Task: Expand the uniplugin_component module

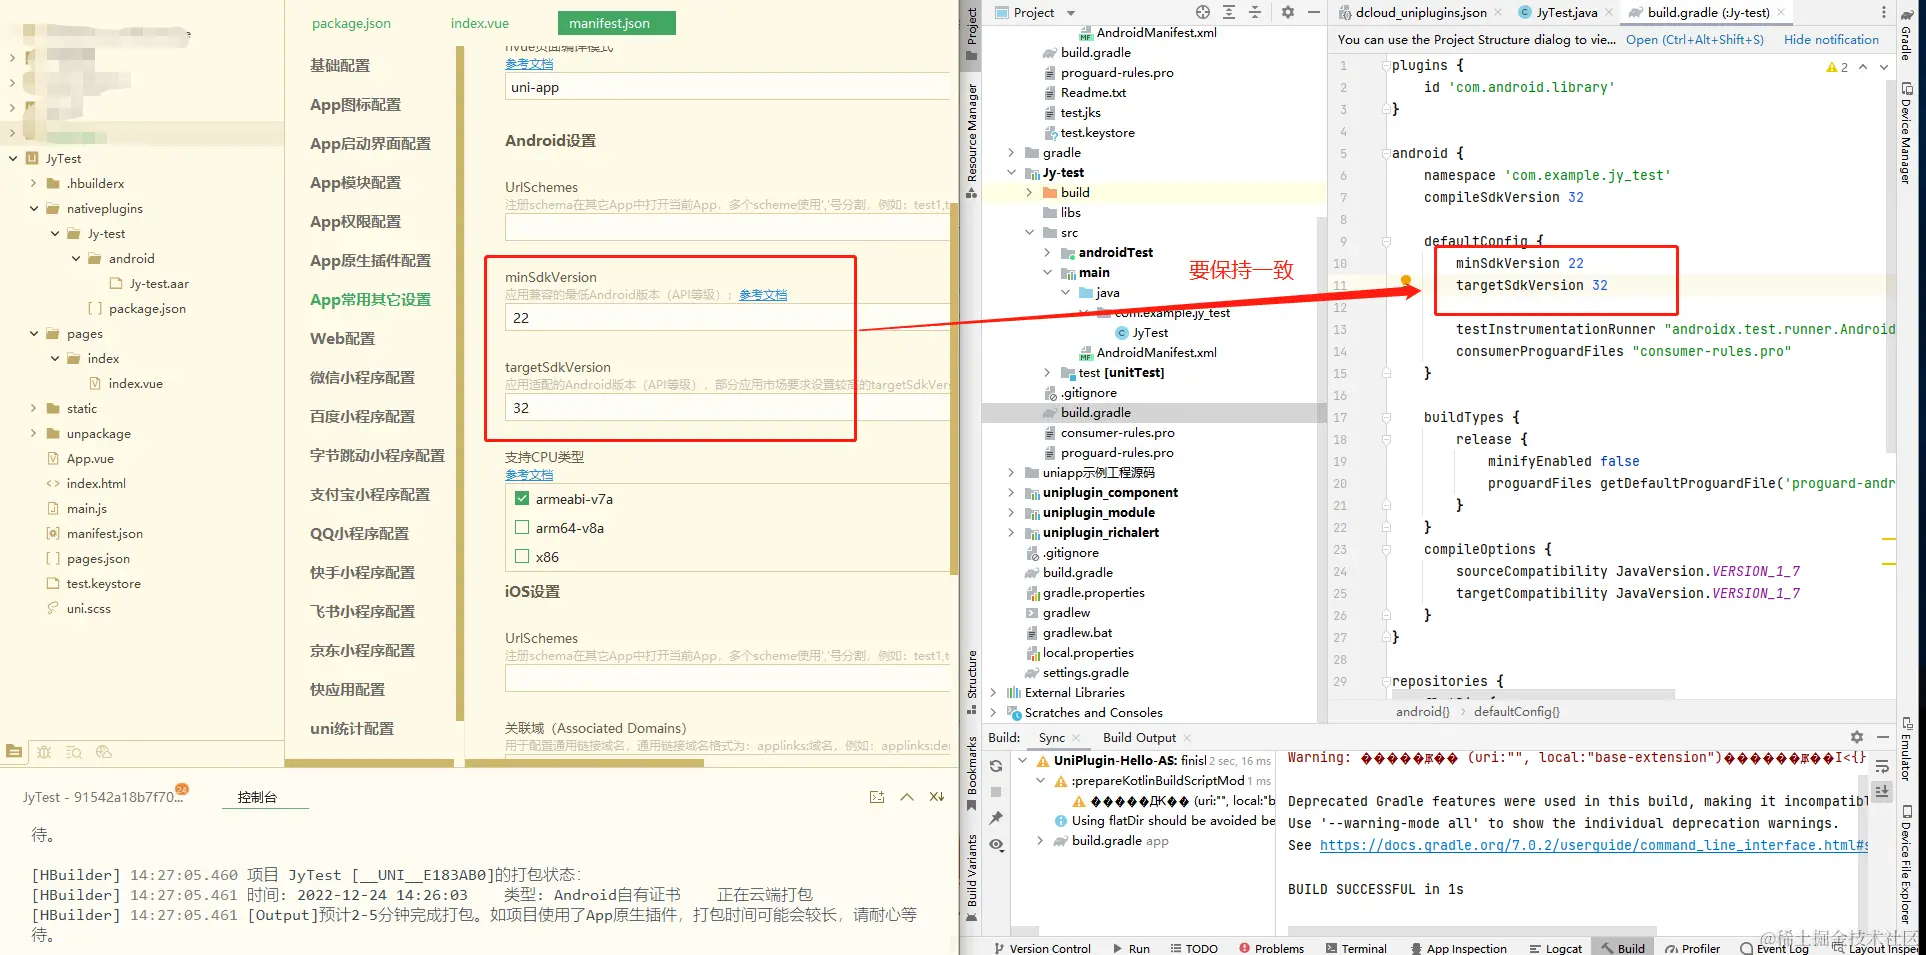Action: click(x=1011, y=493)
